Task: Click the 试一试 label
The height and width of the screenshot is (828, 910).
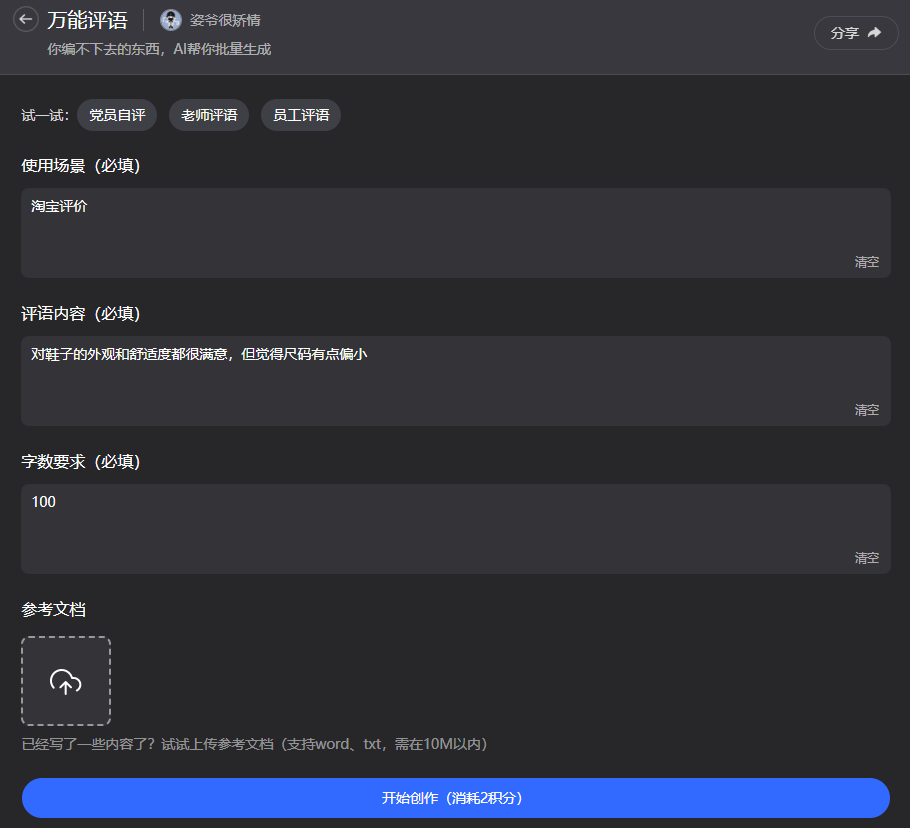Action: click(44, 116)
